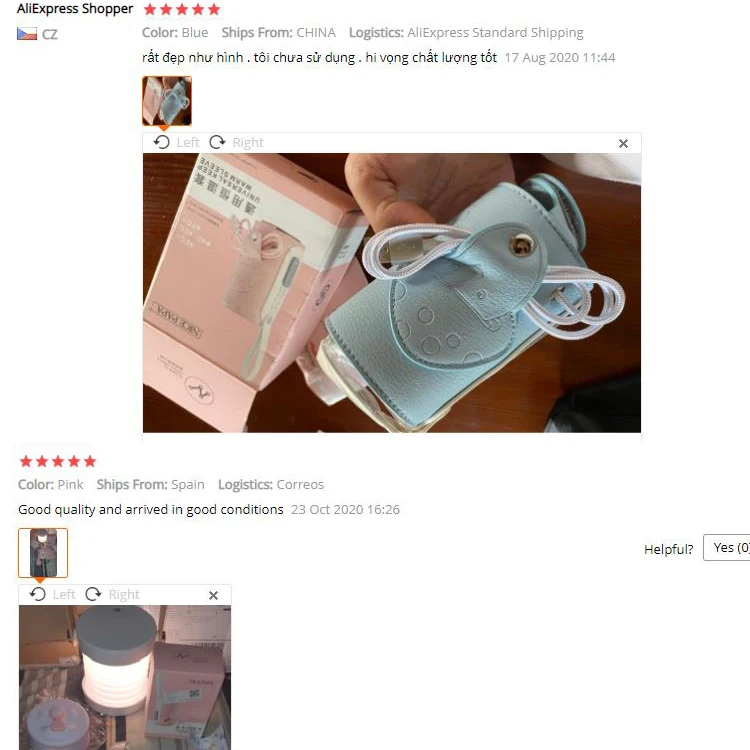Rotate the blue sleeve photo right
The image size is (750, 750).
217,143
